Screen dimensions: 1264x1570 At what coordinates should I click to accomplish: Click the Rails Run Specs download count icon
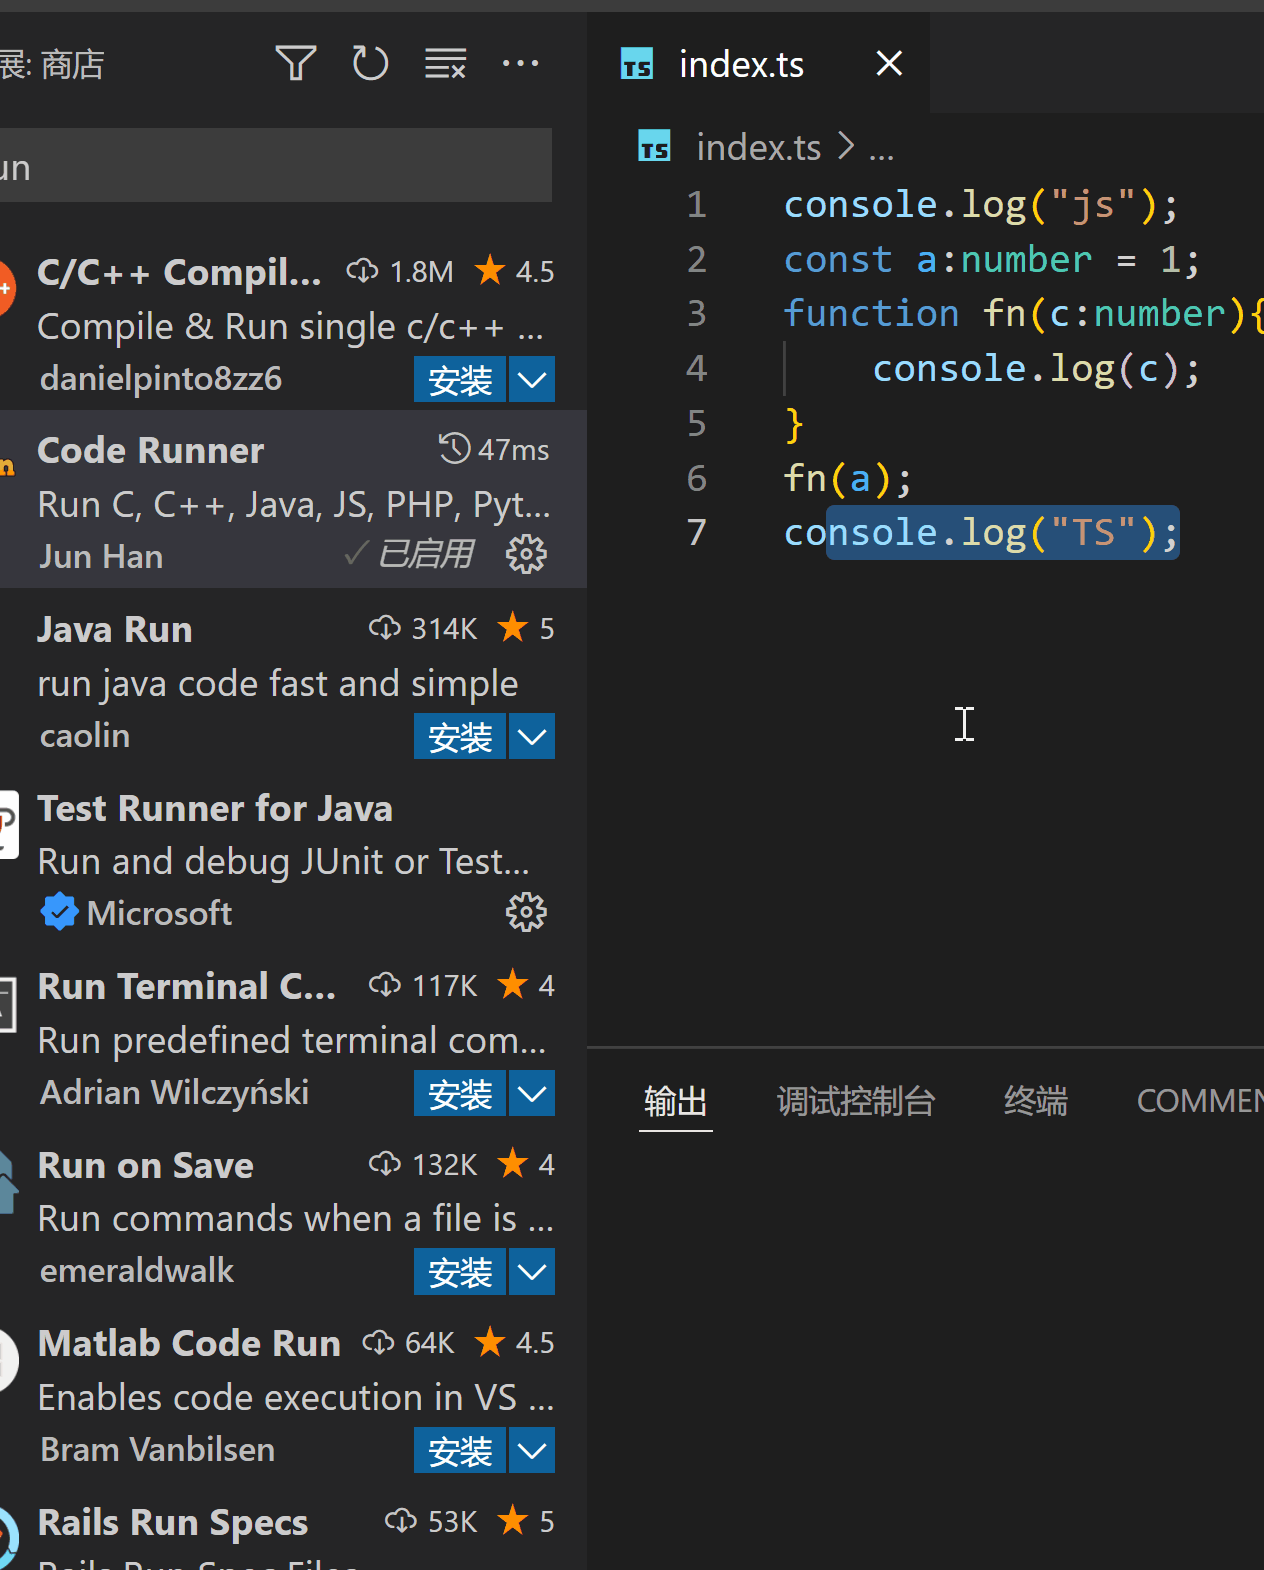click(x=401, y=1520)
